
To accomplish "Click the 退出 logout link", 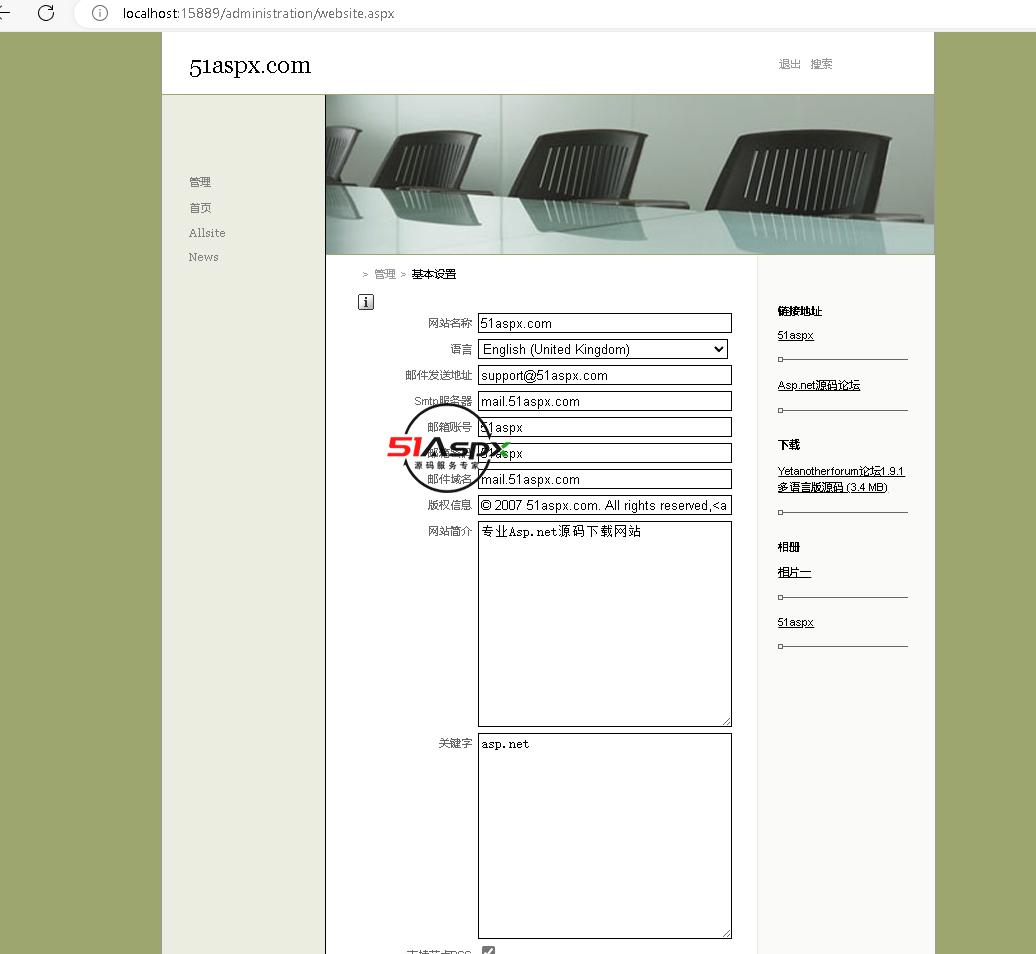I will click(790, 64).
